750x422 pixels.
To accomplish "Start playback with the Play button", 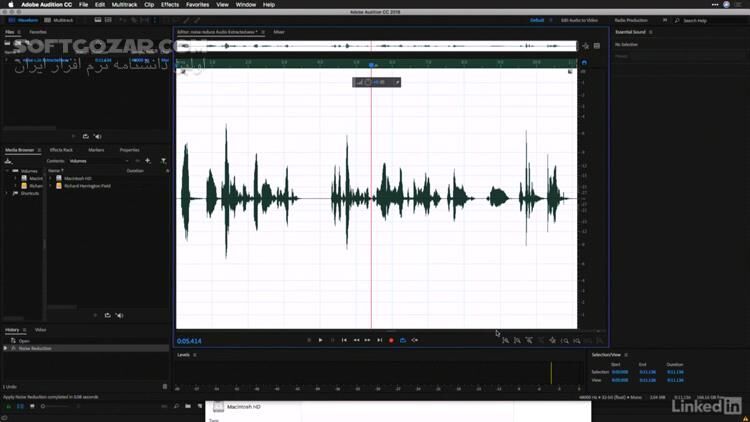I will pyautogui.click(x=320, y=340).
